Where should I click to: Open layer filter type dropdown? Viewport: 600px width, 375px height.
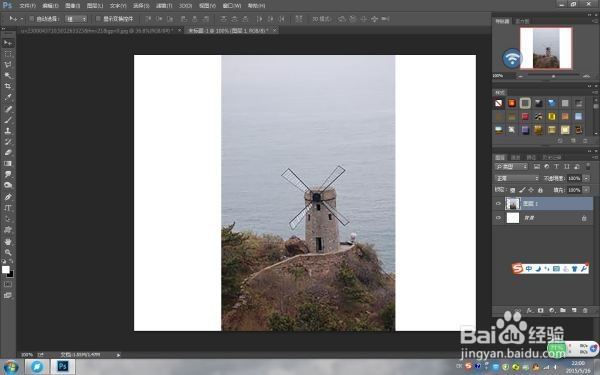[511, 166]
